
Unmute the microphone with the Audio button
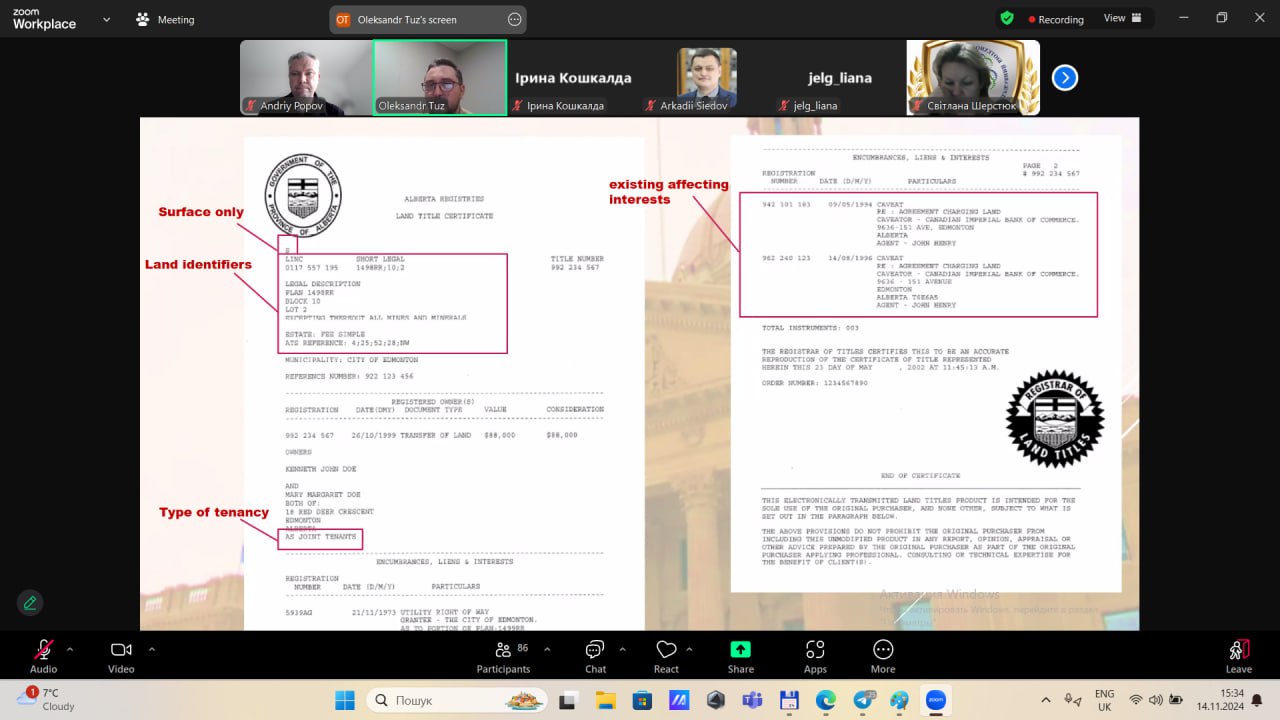point(43,656)
